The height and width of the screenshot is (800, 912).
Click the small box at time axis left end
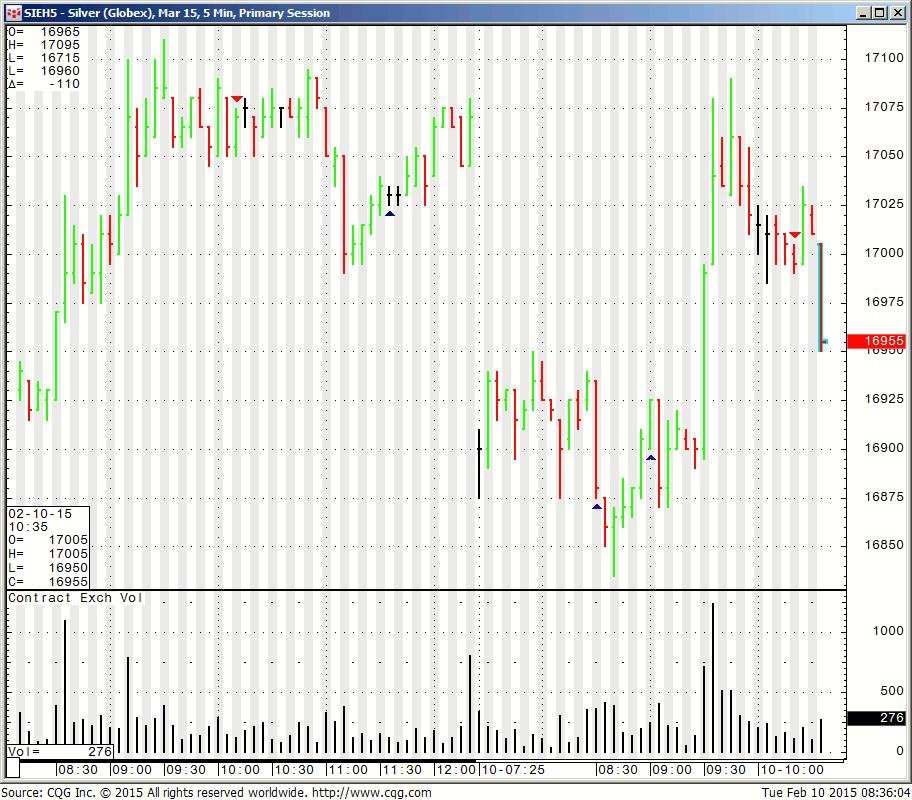coord(14,770)
